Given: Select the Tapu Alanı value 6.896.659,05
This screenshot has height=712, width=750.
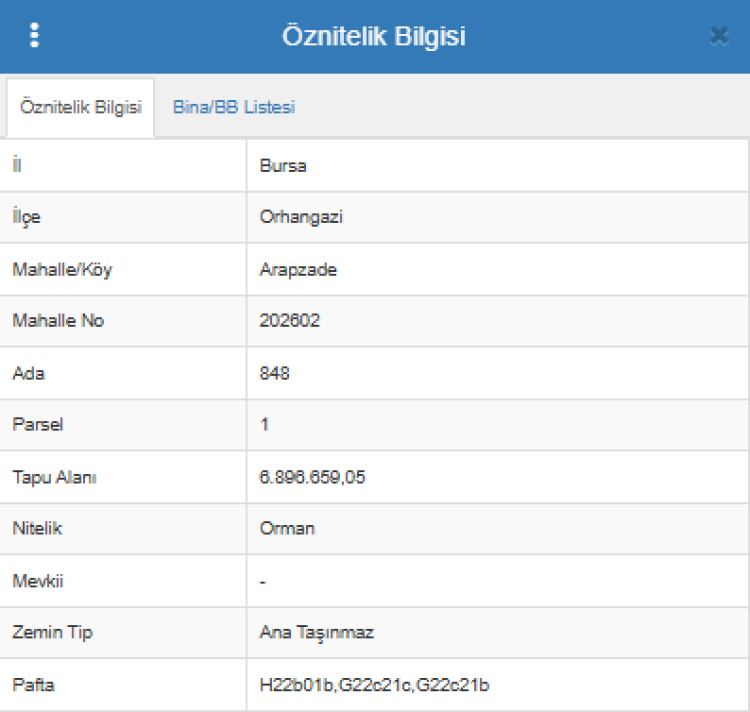Looking at the screenshot, I should 312,477.
